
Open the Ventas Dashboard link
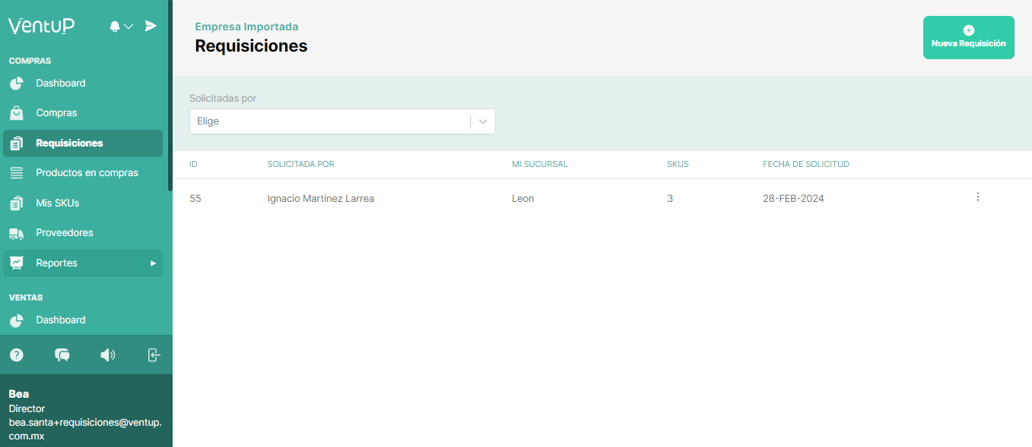pos(60,320)
